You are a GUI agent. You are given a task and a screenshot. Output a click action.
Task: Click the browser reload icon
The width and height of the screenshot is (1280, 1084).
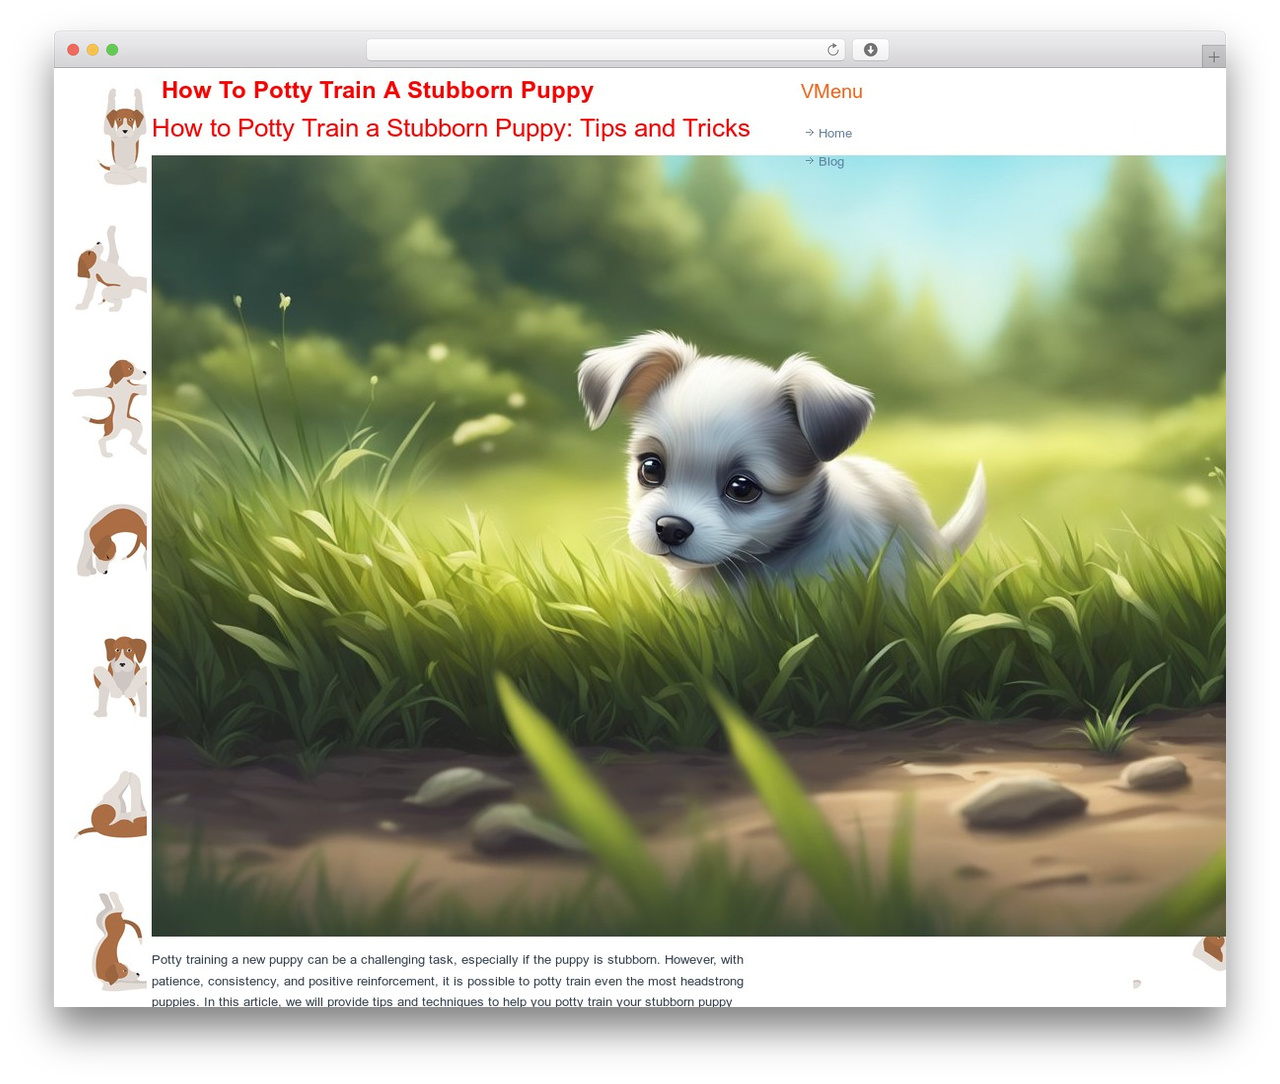coord(832,50)
